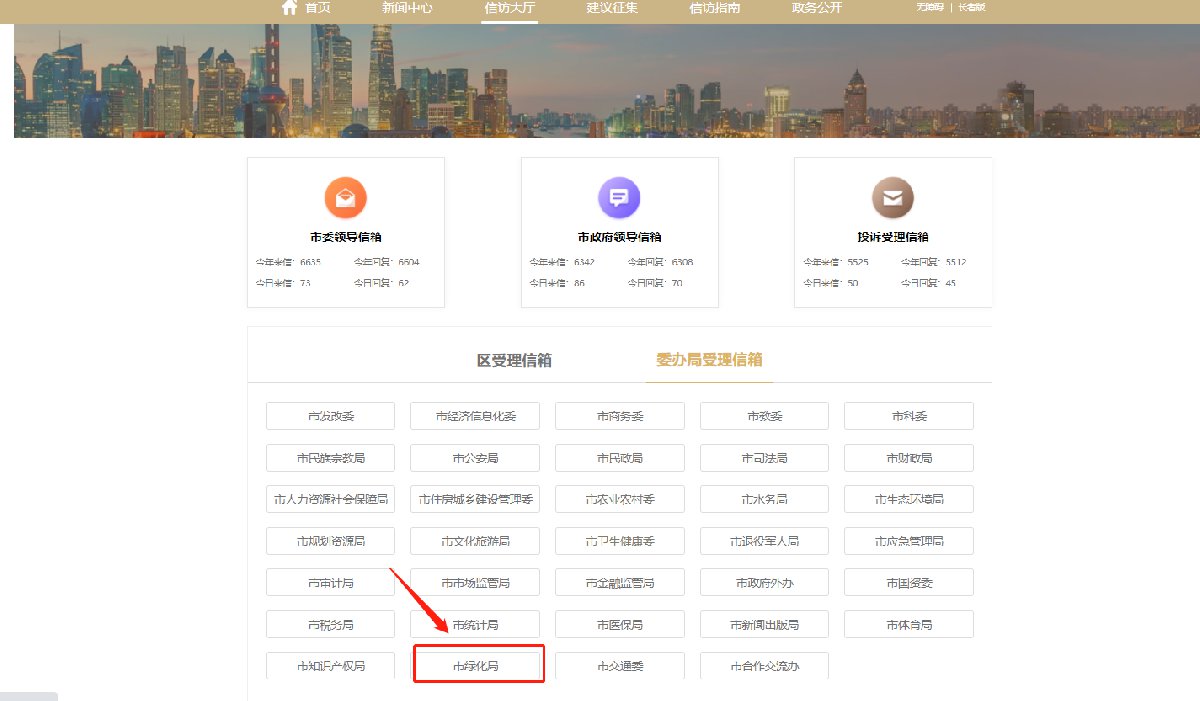Screen dimensions: 1200x701
Task: Enable 无障碍 accessibility mode link
Action: click(x=930, y=7)
